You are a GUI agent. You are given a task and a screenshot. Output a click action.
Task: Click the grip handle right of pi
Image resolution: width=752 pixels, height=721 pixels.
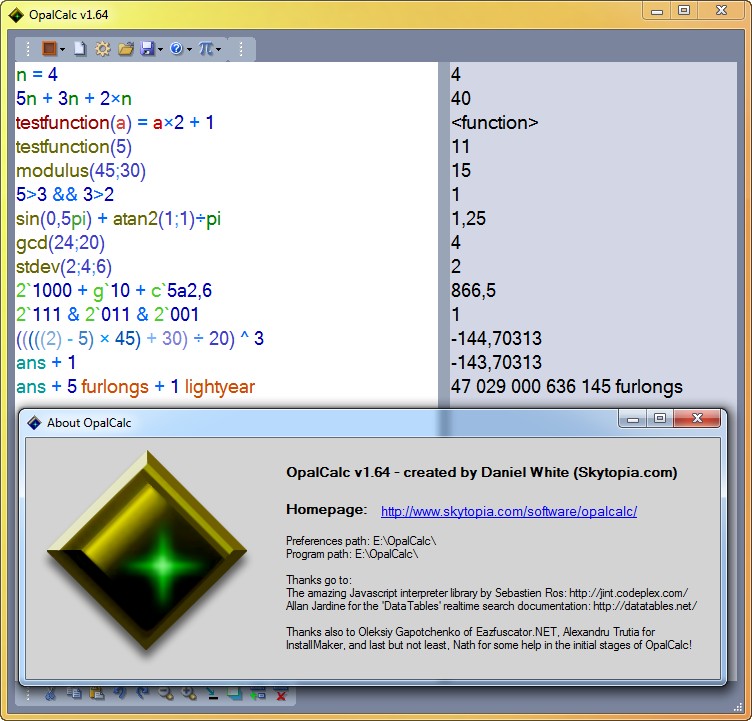click(x=241, y=48)
